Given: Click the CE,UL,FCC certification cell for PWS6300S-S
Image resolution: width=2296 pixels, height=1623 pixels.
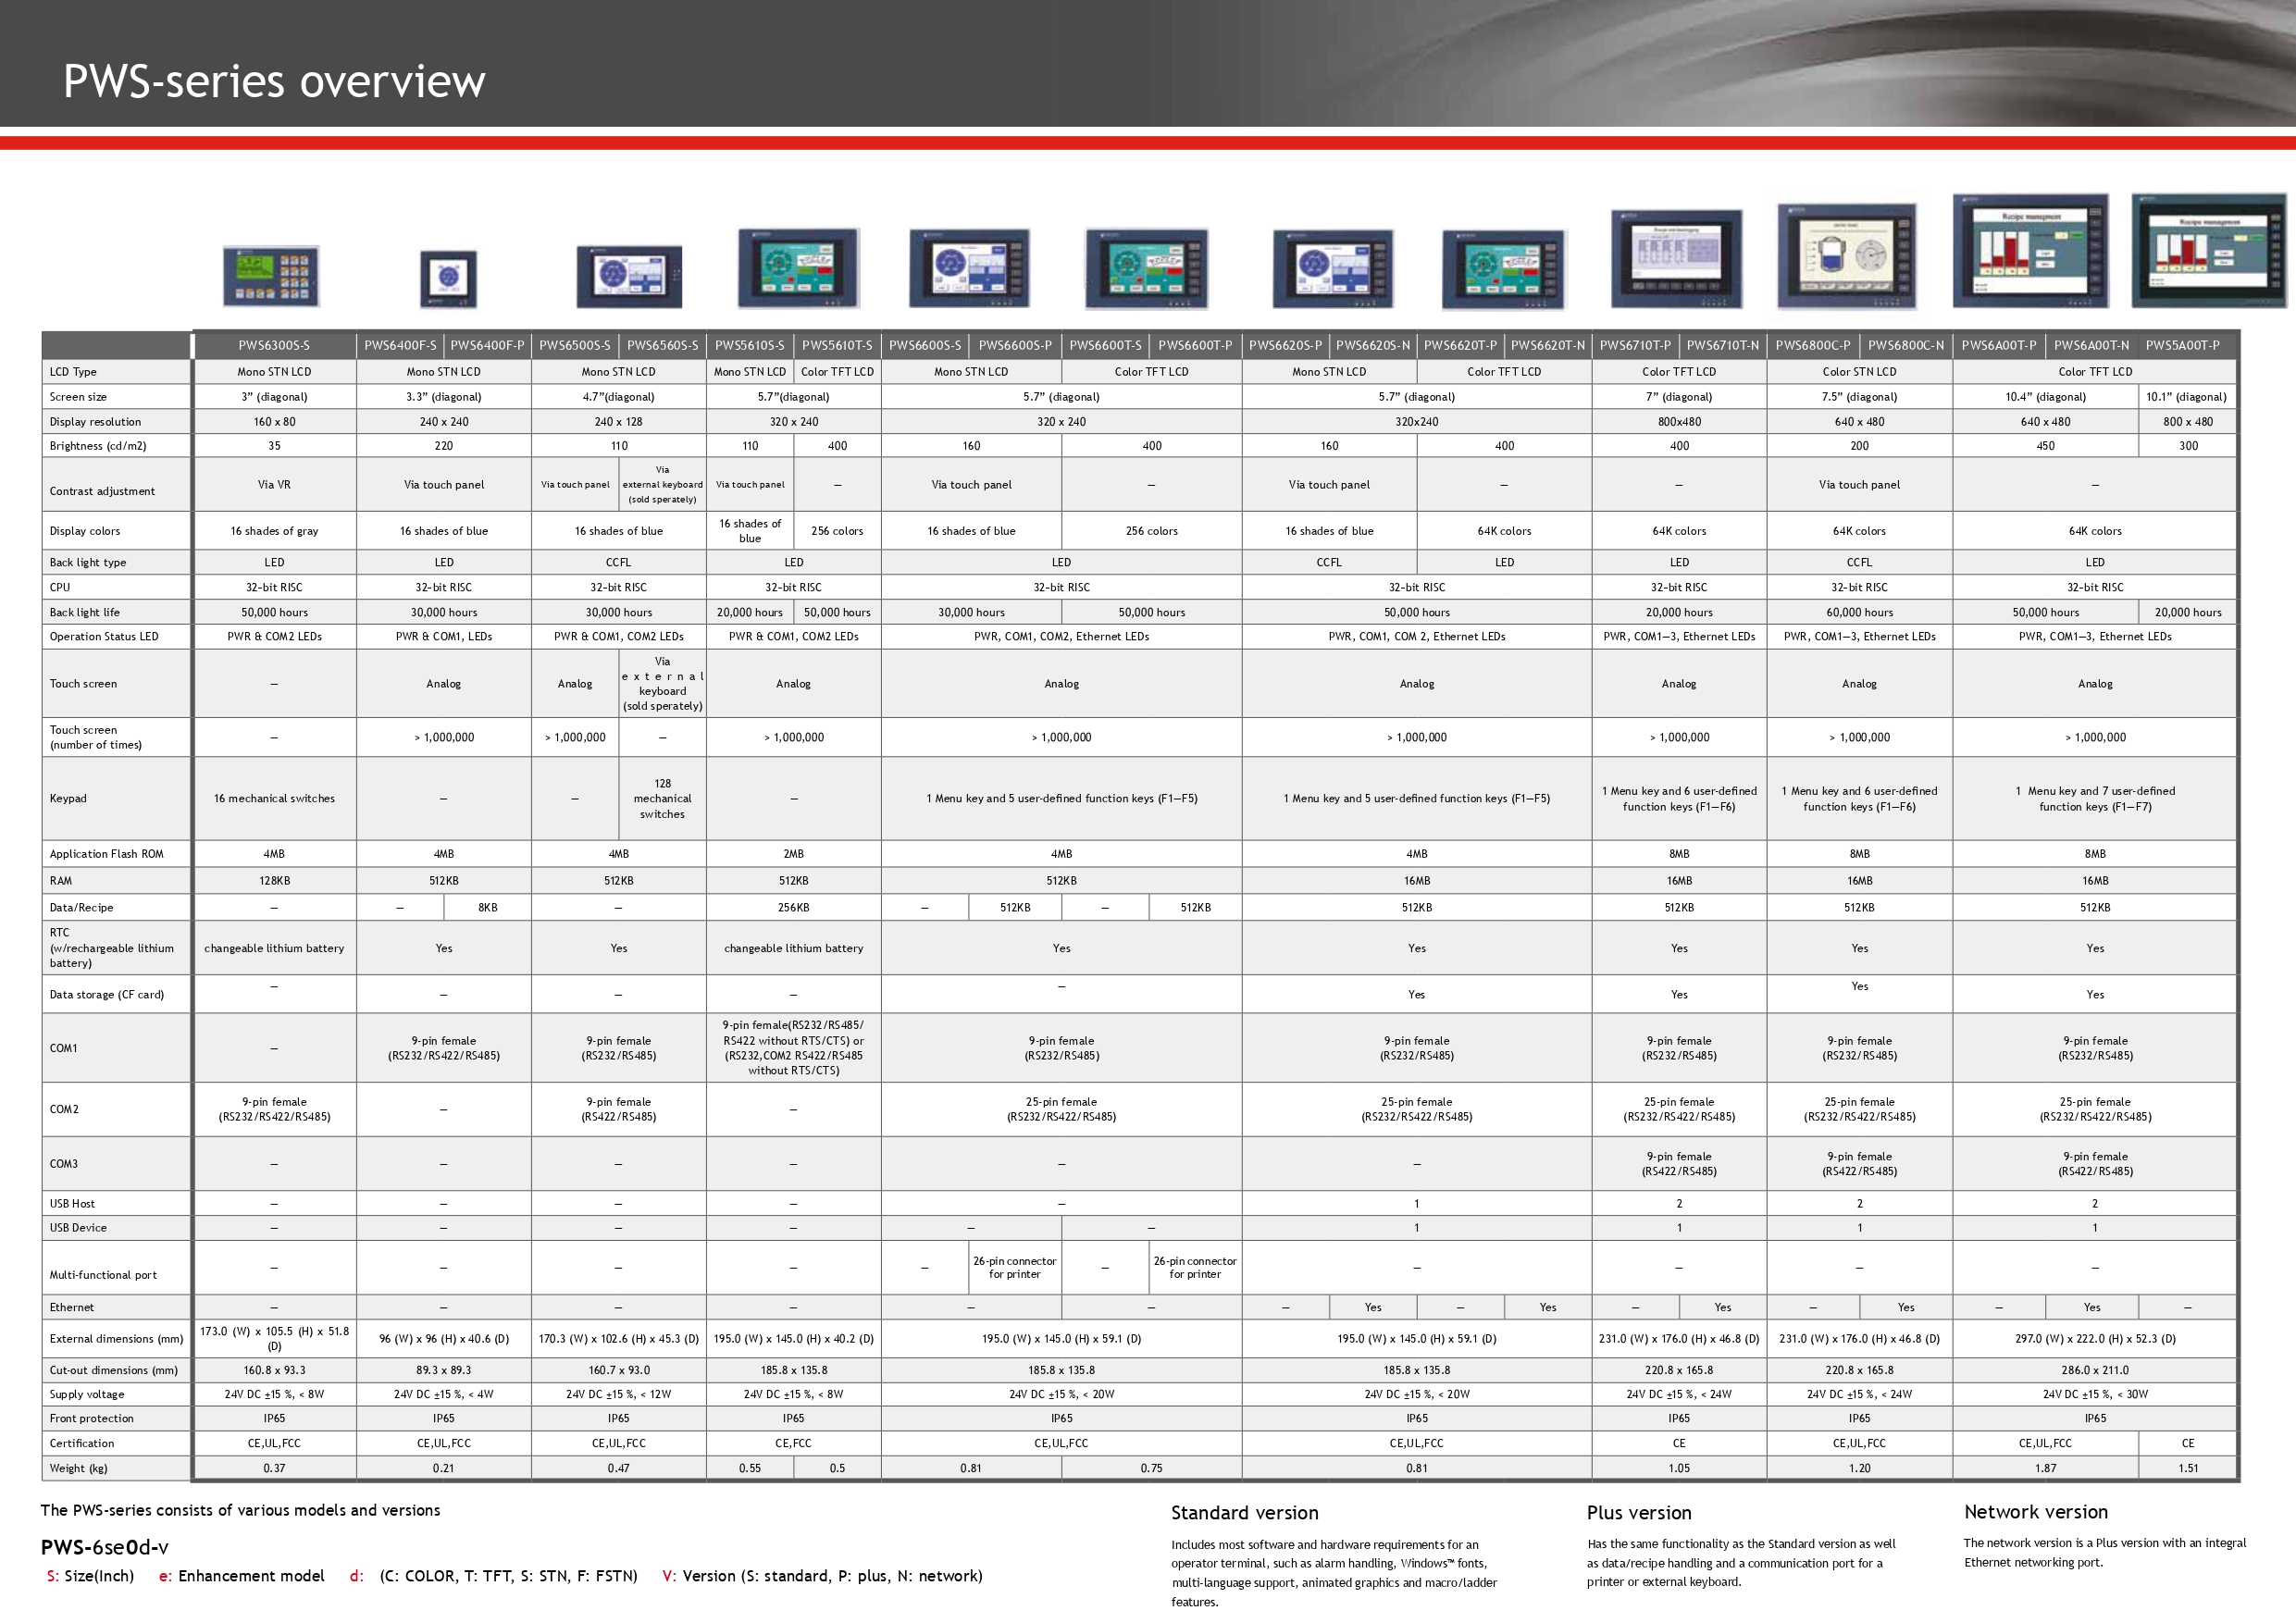Looking at the screenshot, I should coord(274,1443).
